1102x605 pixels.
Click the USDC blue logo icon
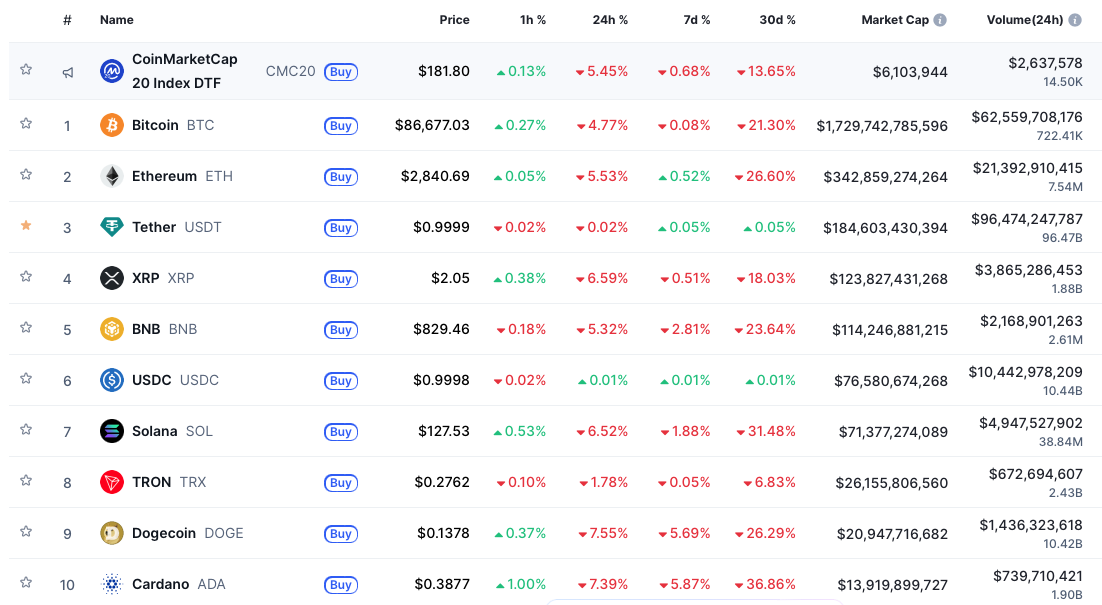pyautogui.click(x=111, y=380)
